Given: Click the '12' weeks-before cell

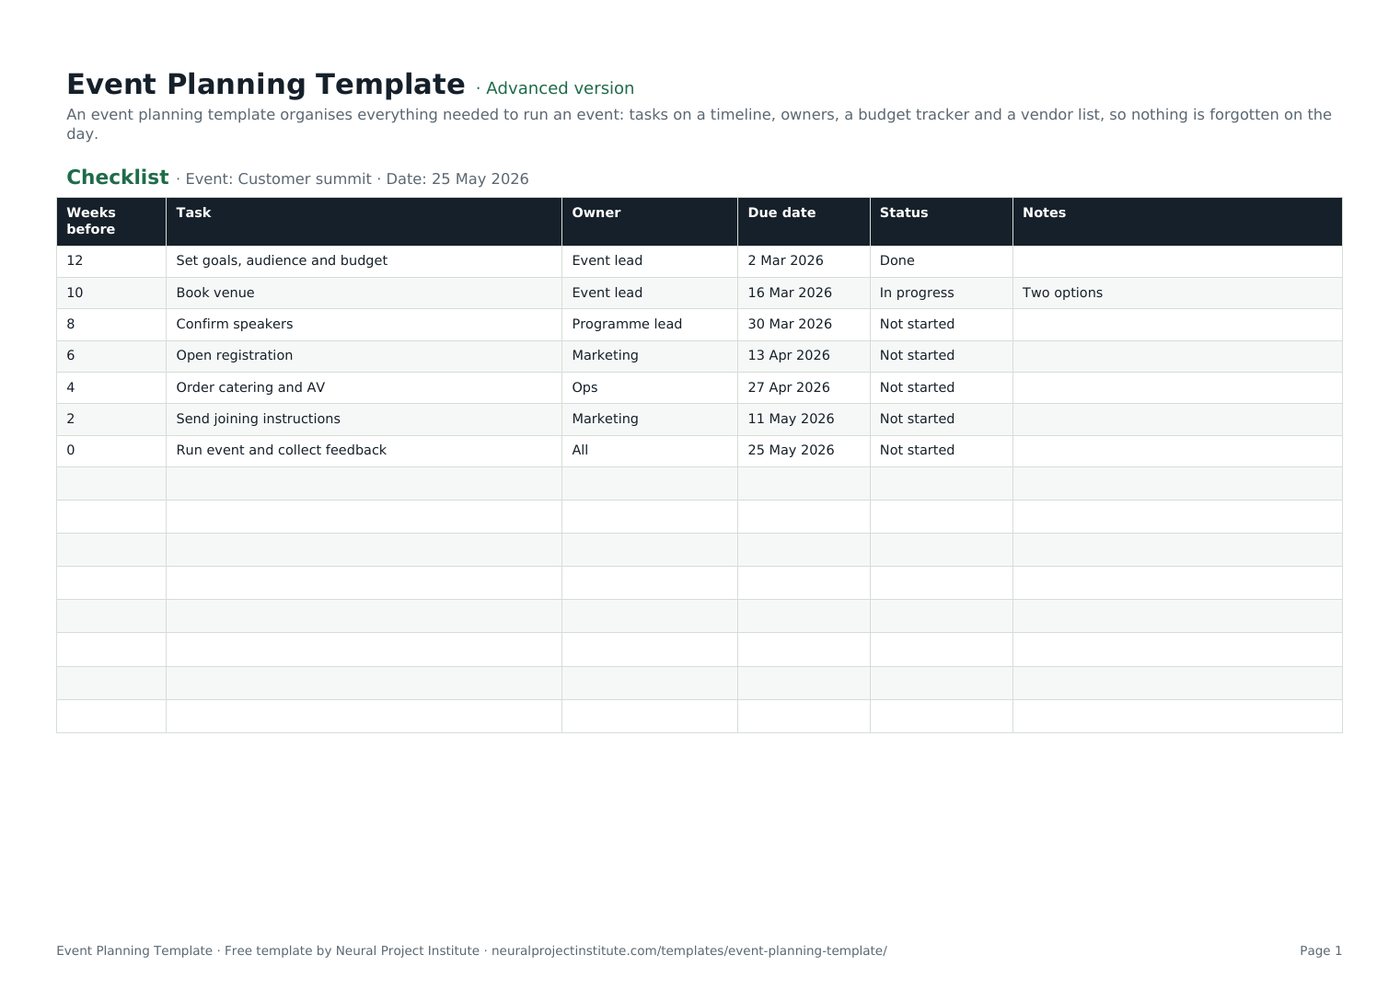Looking at the screenshot, I should (x=111, y=261).
